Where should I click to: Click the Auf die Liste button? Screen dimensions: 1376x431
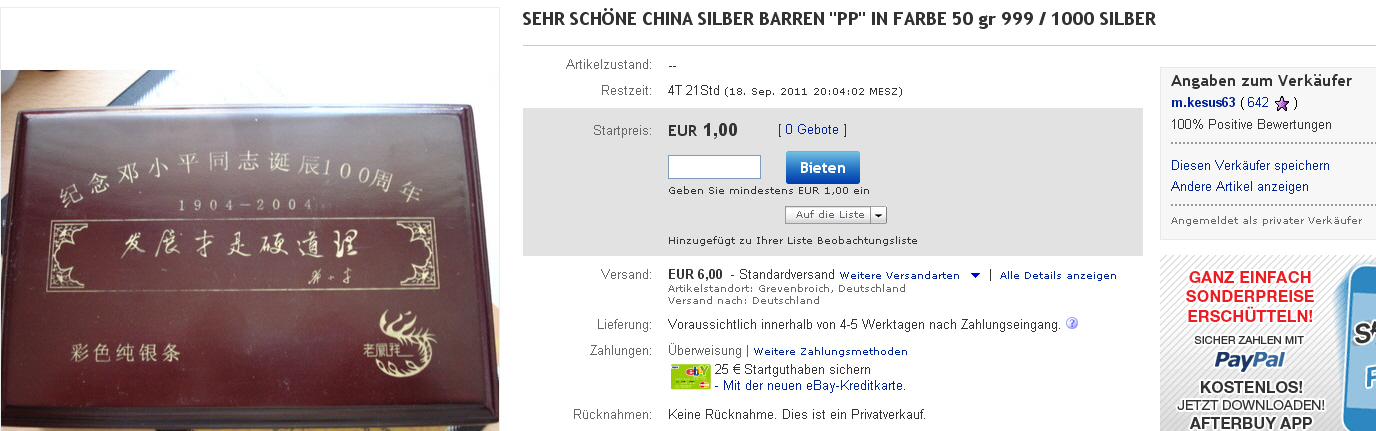click(x=828, y=215)
